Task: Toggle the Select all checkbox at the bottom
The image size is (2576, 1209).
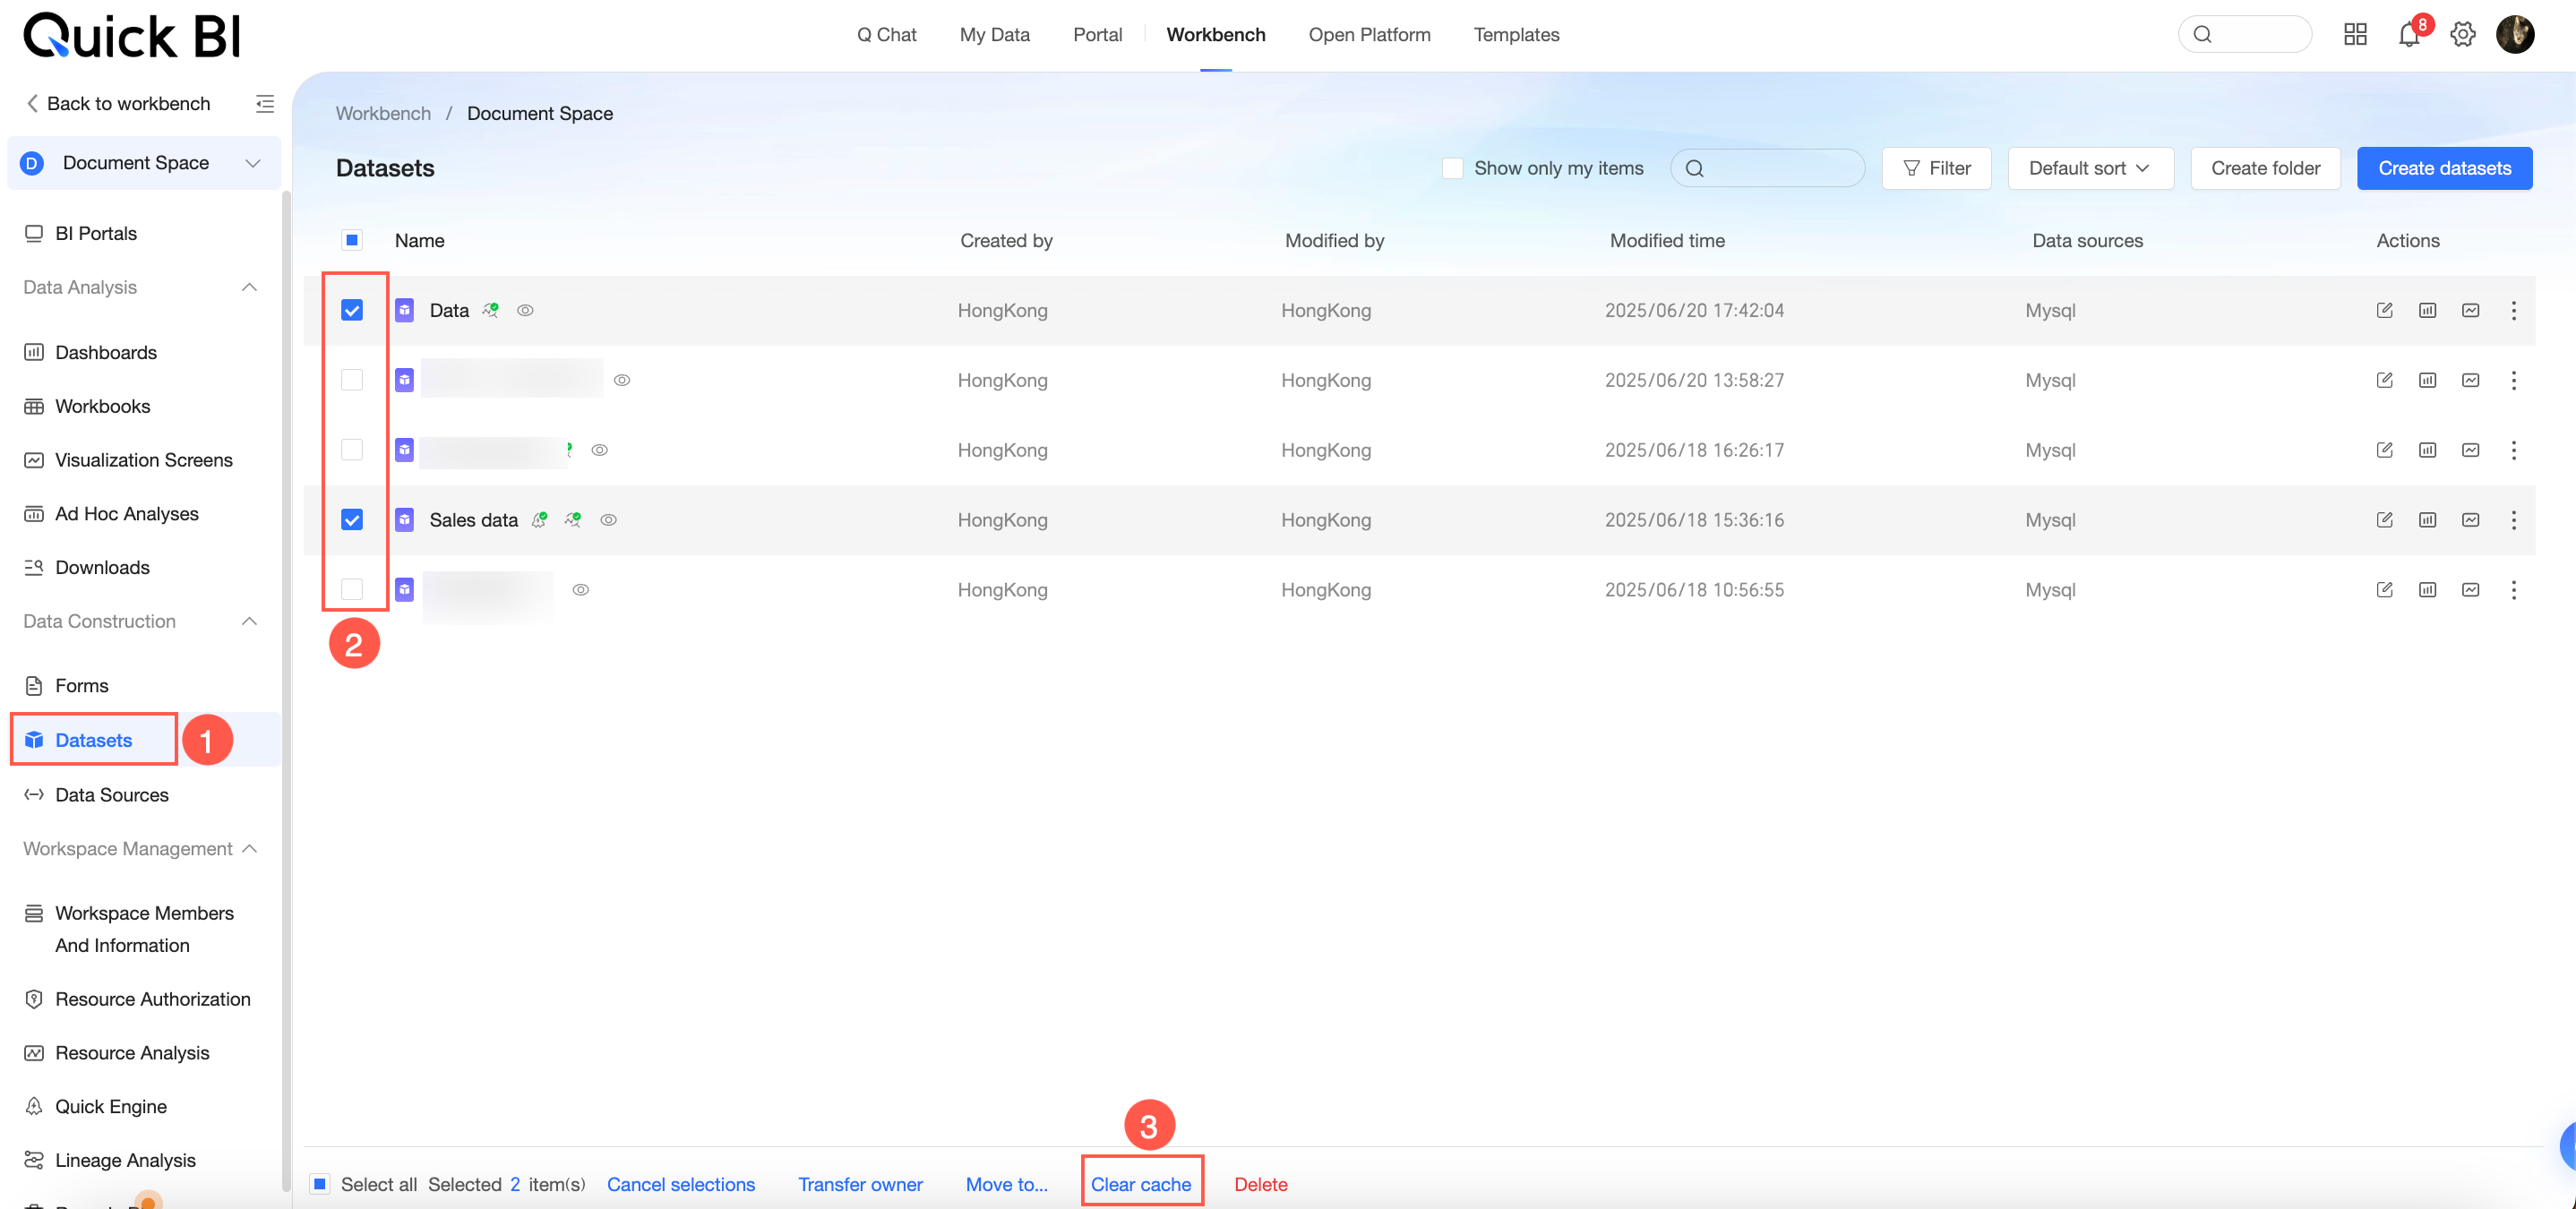Action: [320, 1184]
